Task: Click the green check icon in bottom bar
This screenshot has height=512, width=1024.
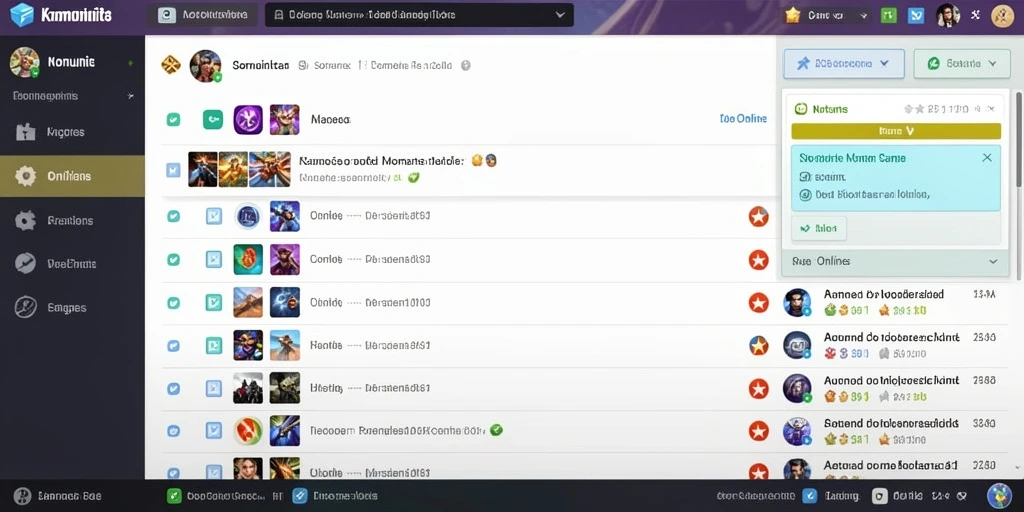Action: tap(174, 496)
